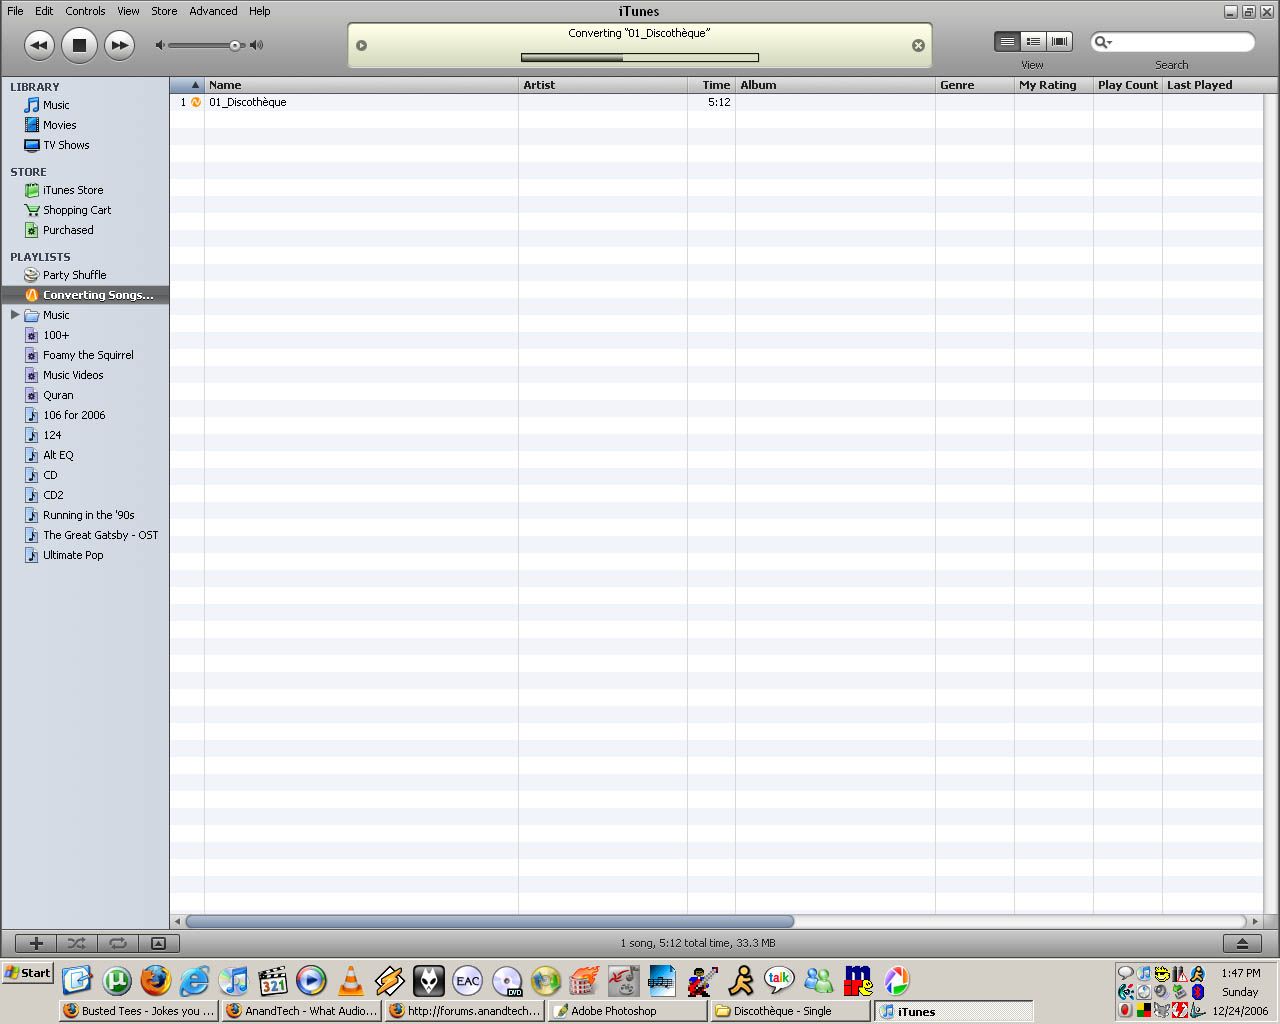The height and width of the screenshot is (1024, 1280).
Task: Skip to the next track
Action: pos(119,45)
